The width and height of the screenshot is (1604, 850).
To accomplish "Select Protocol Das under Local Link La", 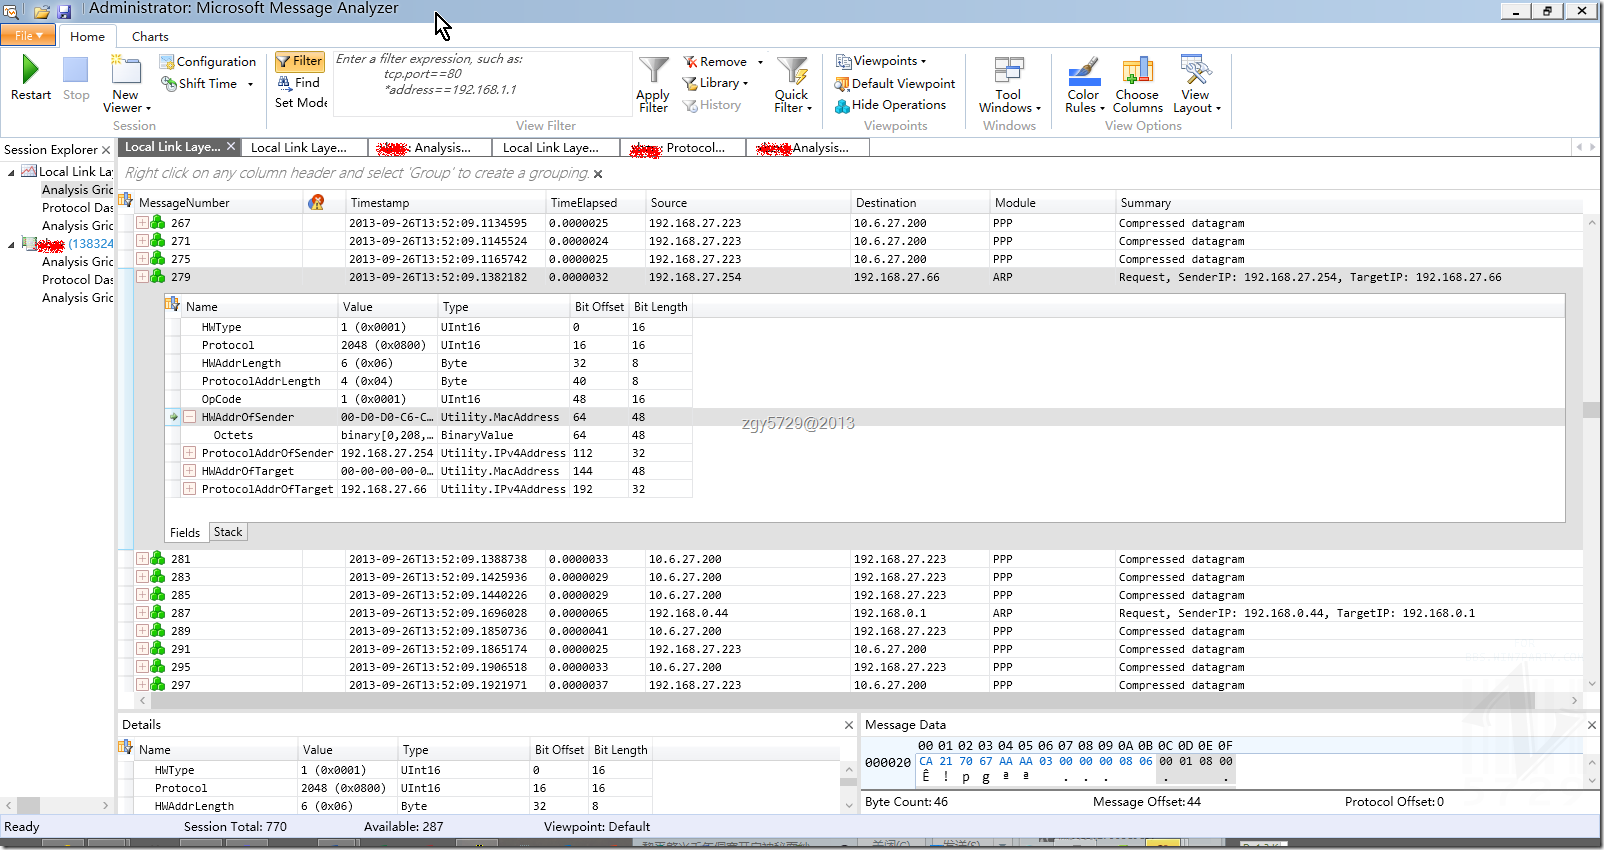I will coord(77,208).
